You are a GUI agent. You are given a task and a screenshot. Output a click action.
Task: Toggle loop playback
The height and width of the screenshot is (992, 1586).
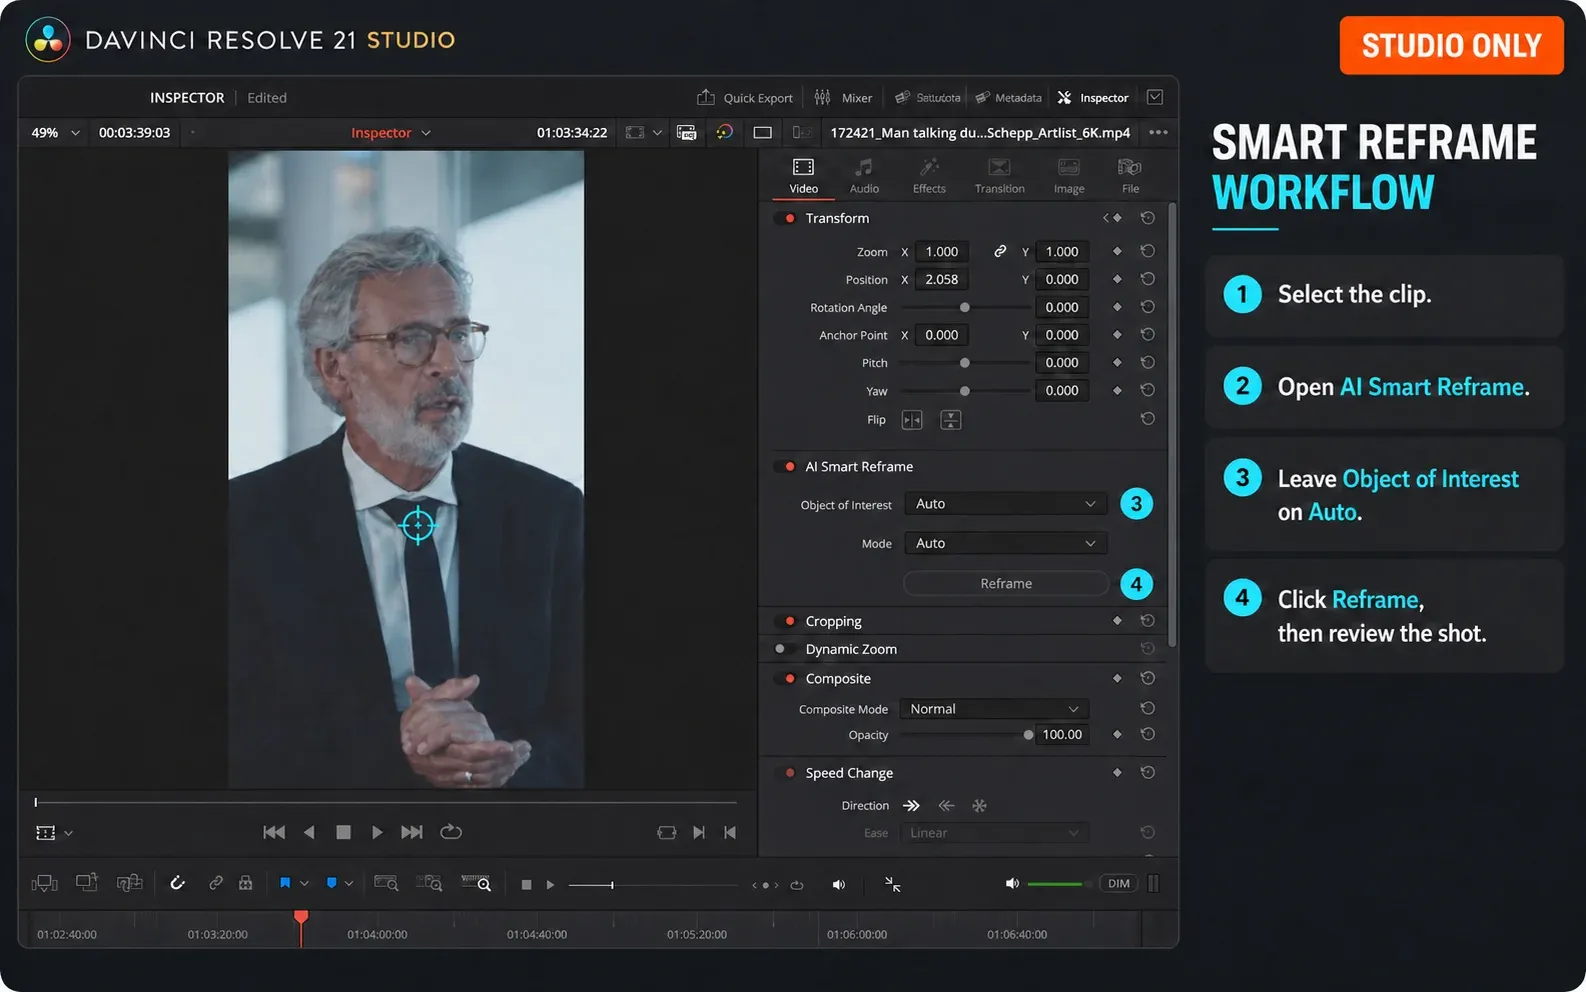[451, 832]
